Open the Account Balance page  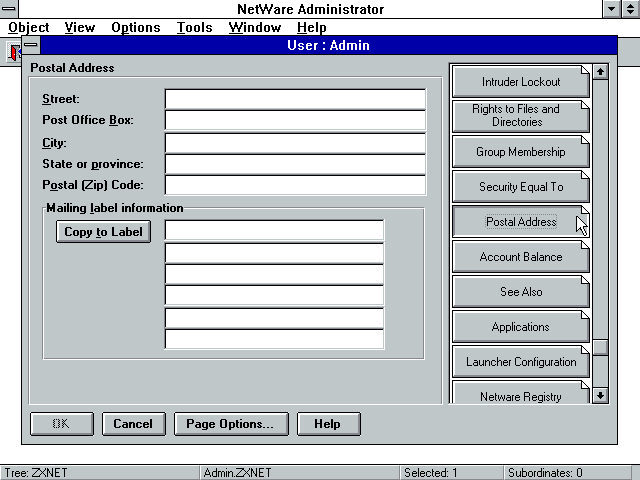520,257
